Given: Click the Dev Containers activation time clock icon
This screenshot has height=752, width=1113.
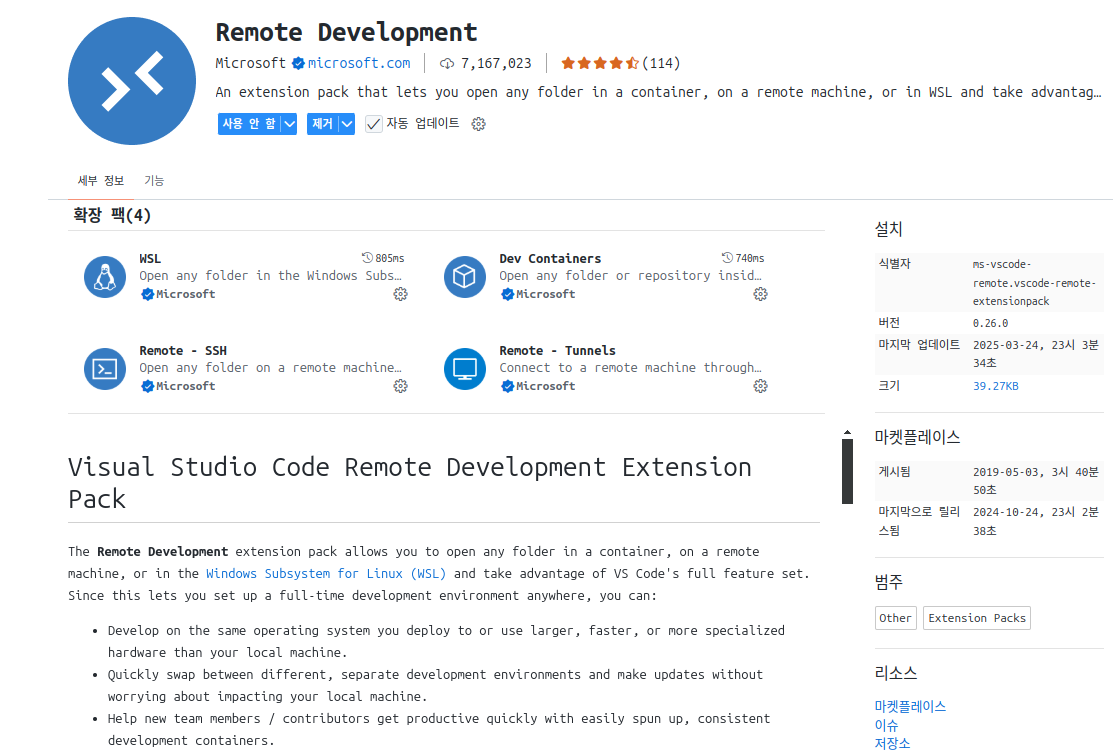Looking at the screenshot, I should point(727,258).
